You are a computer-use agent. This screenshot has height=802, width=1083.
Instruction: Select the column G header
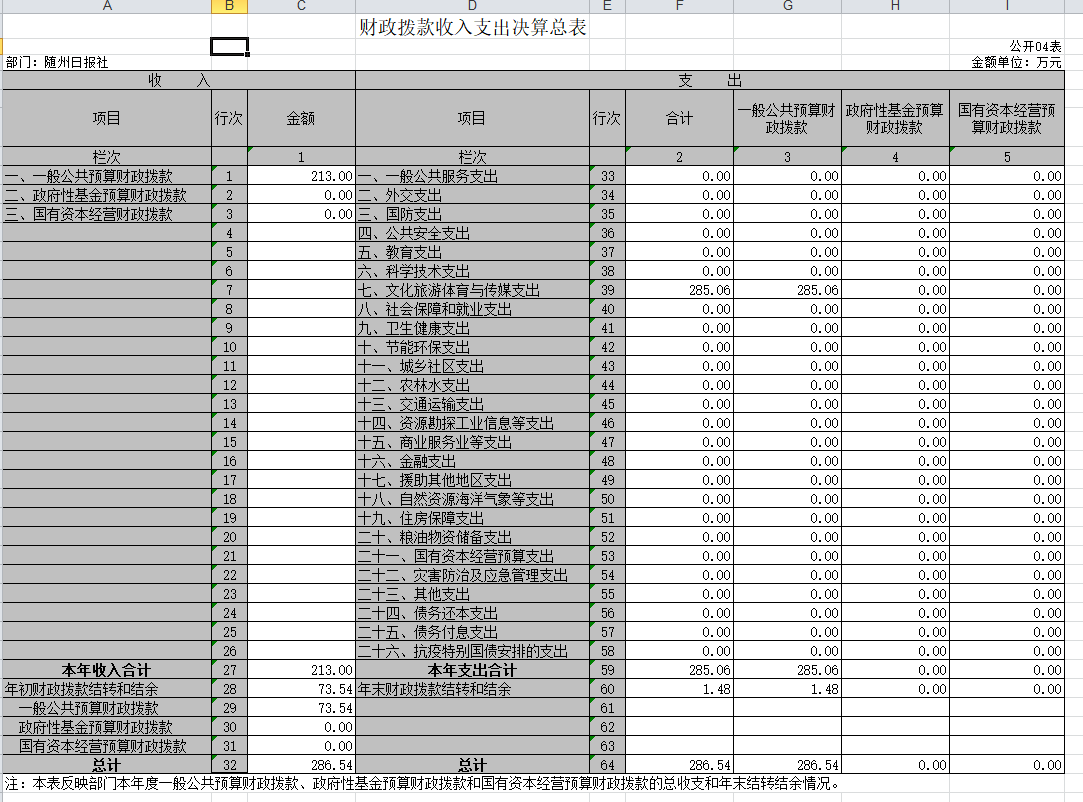point(787,7)
